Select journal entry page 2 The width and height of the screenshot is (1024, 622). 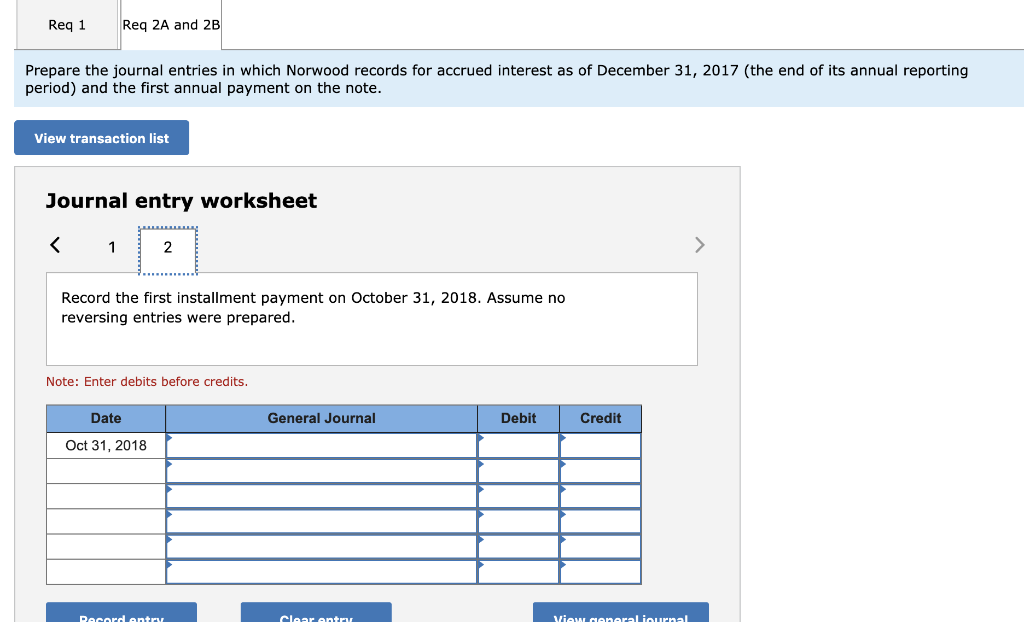tap(167, 247)
